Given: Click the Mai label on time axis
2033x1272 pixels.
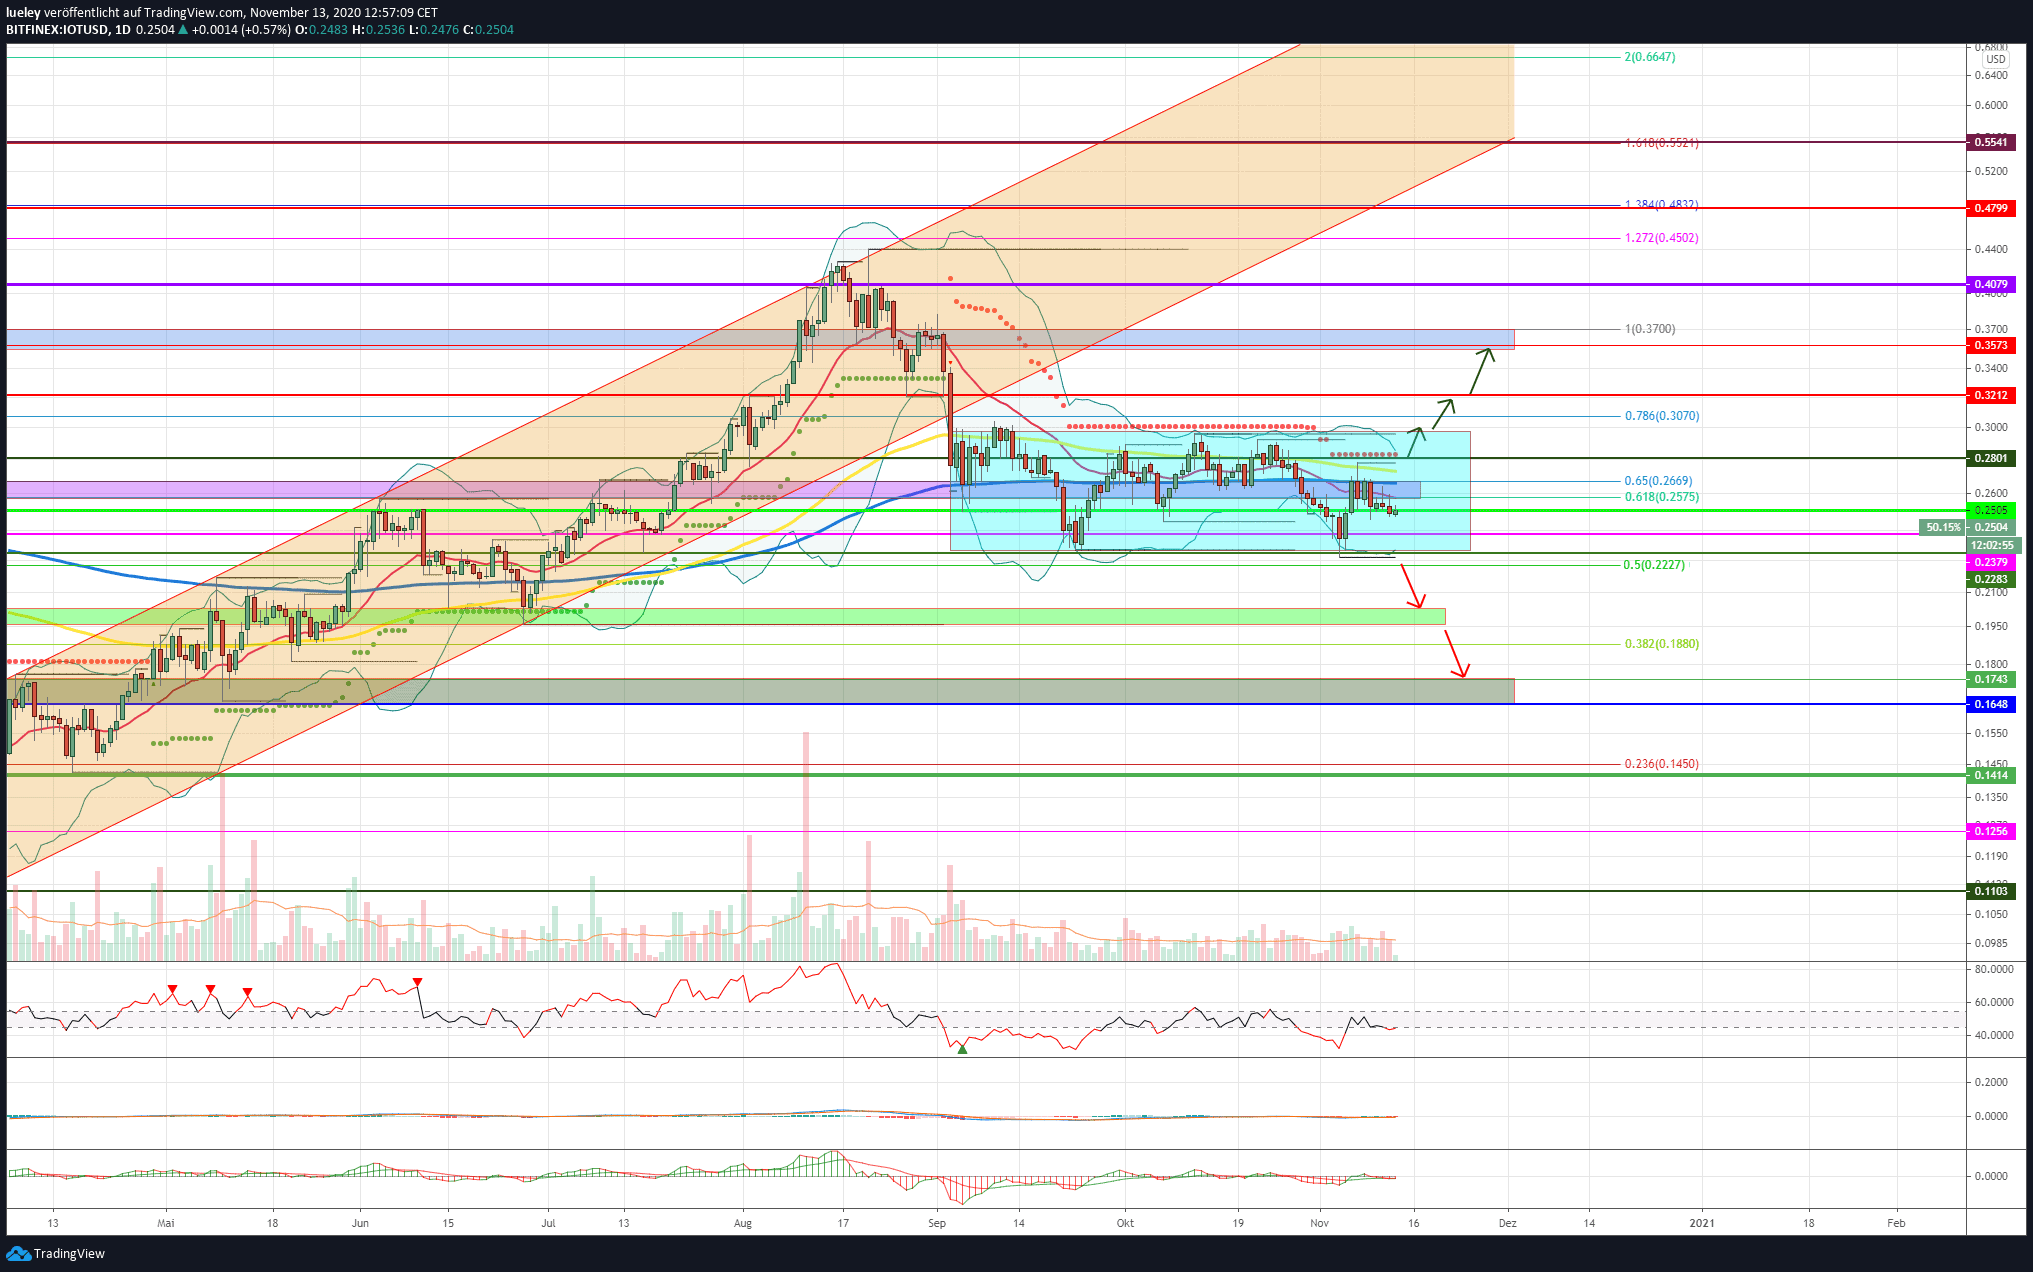Looking at the screenshot, I should [x=166, y=1223].
